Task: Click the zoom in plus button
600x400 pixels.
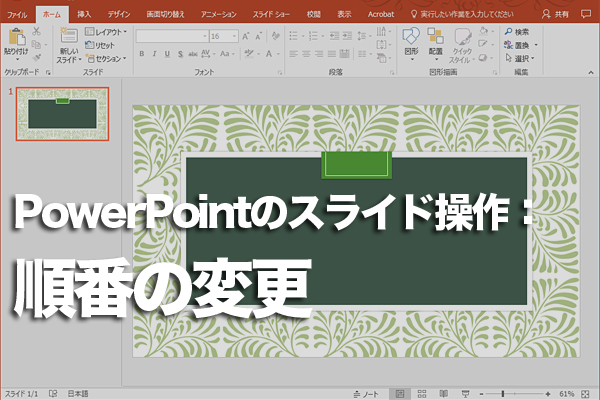Action: (548, 394)
